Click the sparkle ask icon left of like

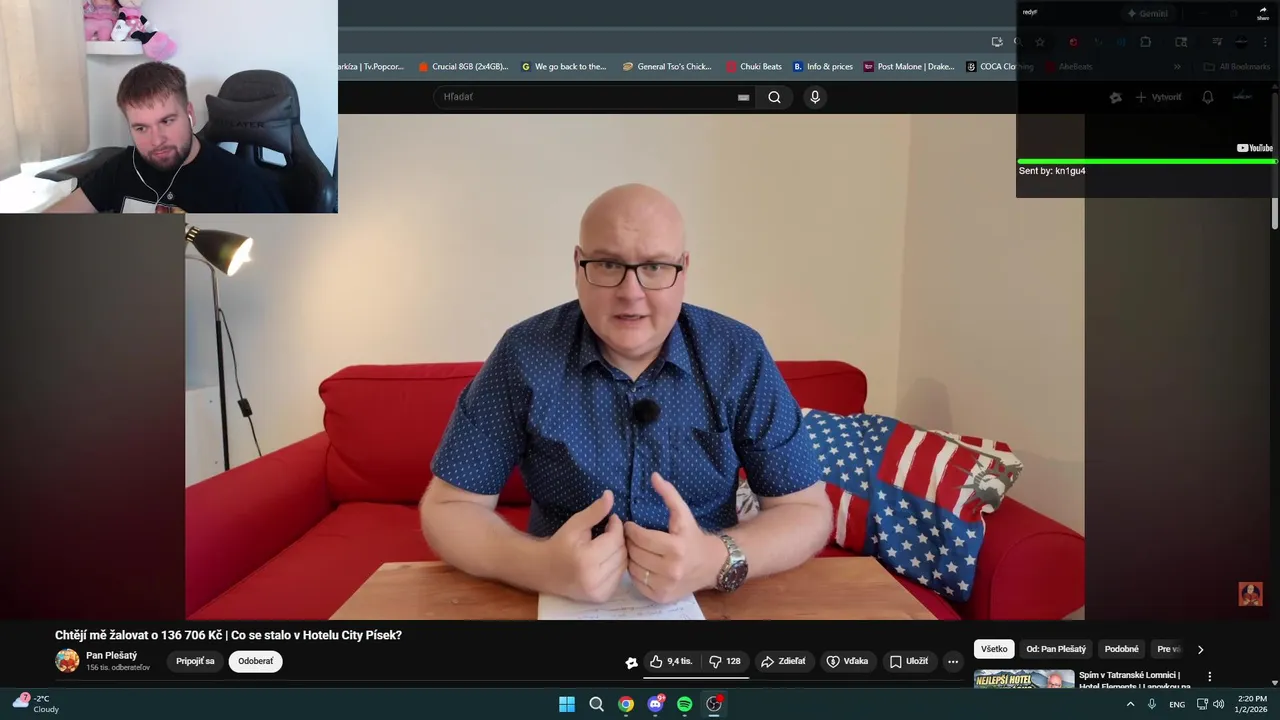[x=631, y=662]
